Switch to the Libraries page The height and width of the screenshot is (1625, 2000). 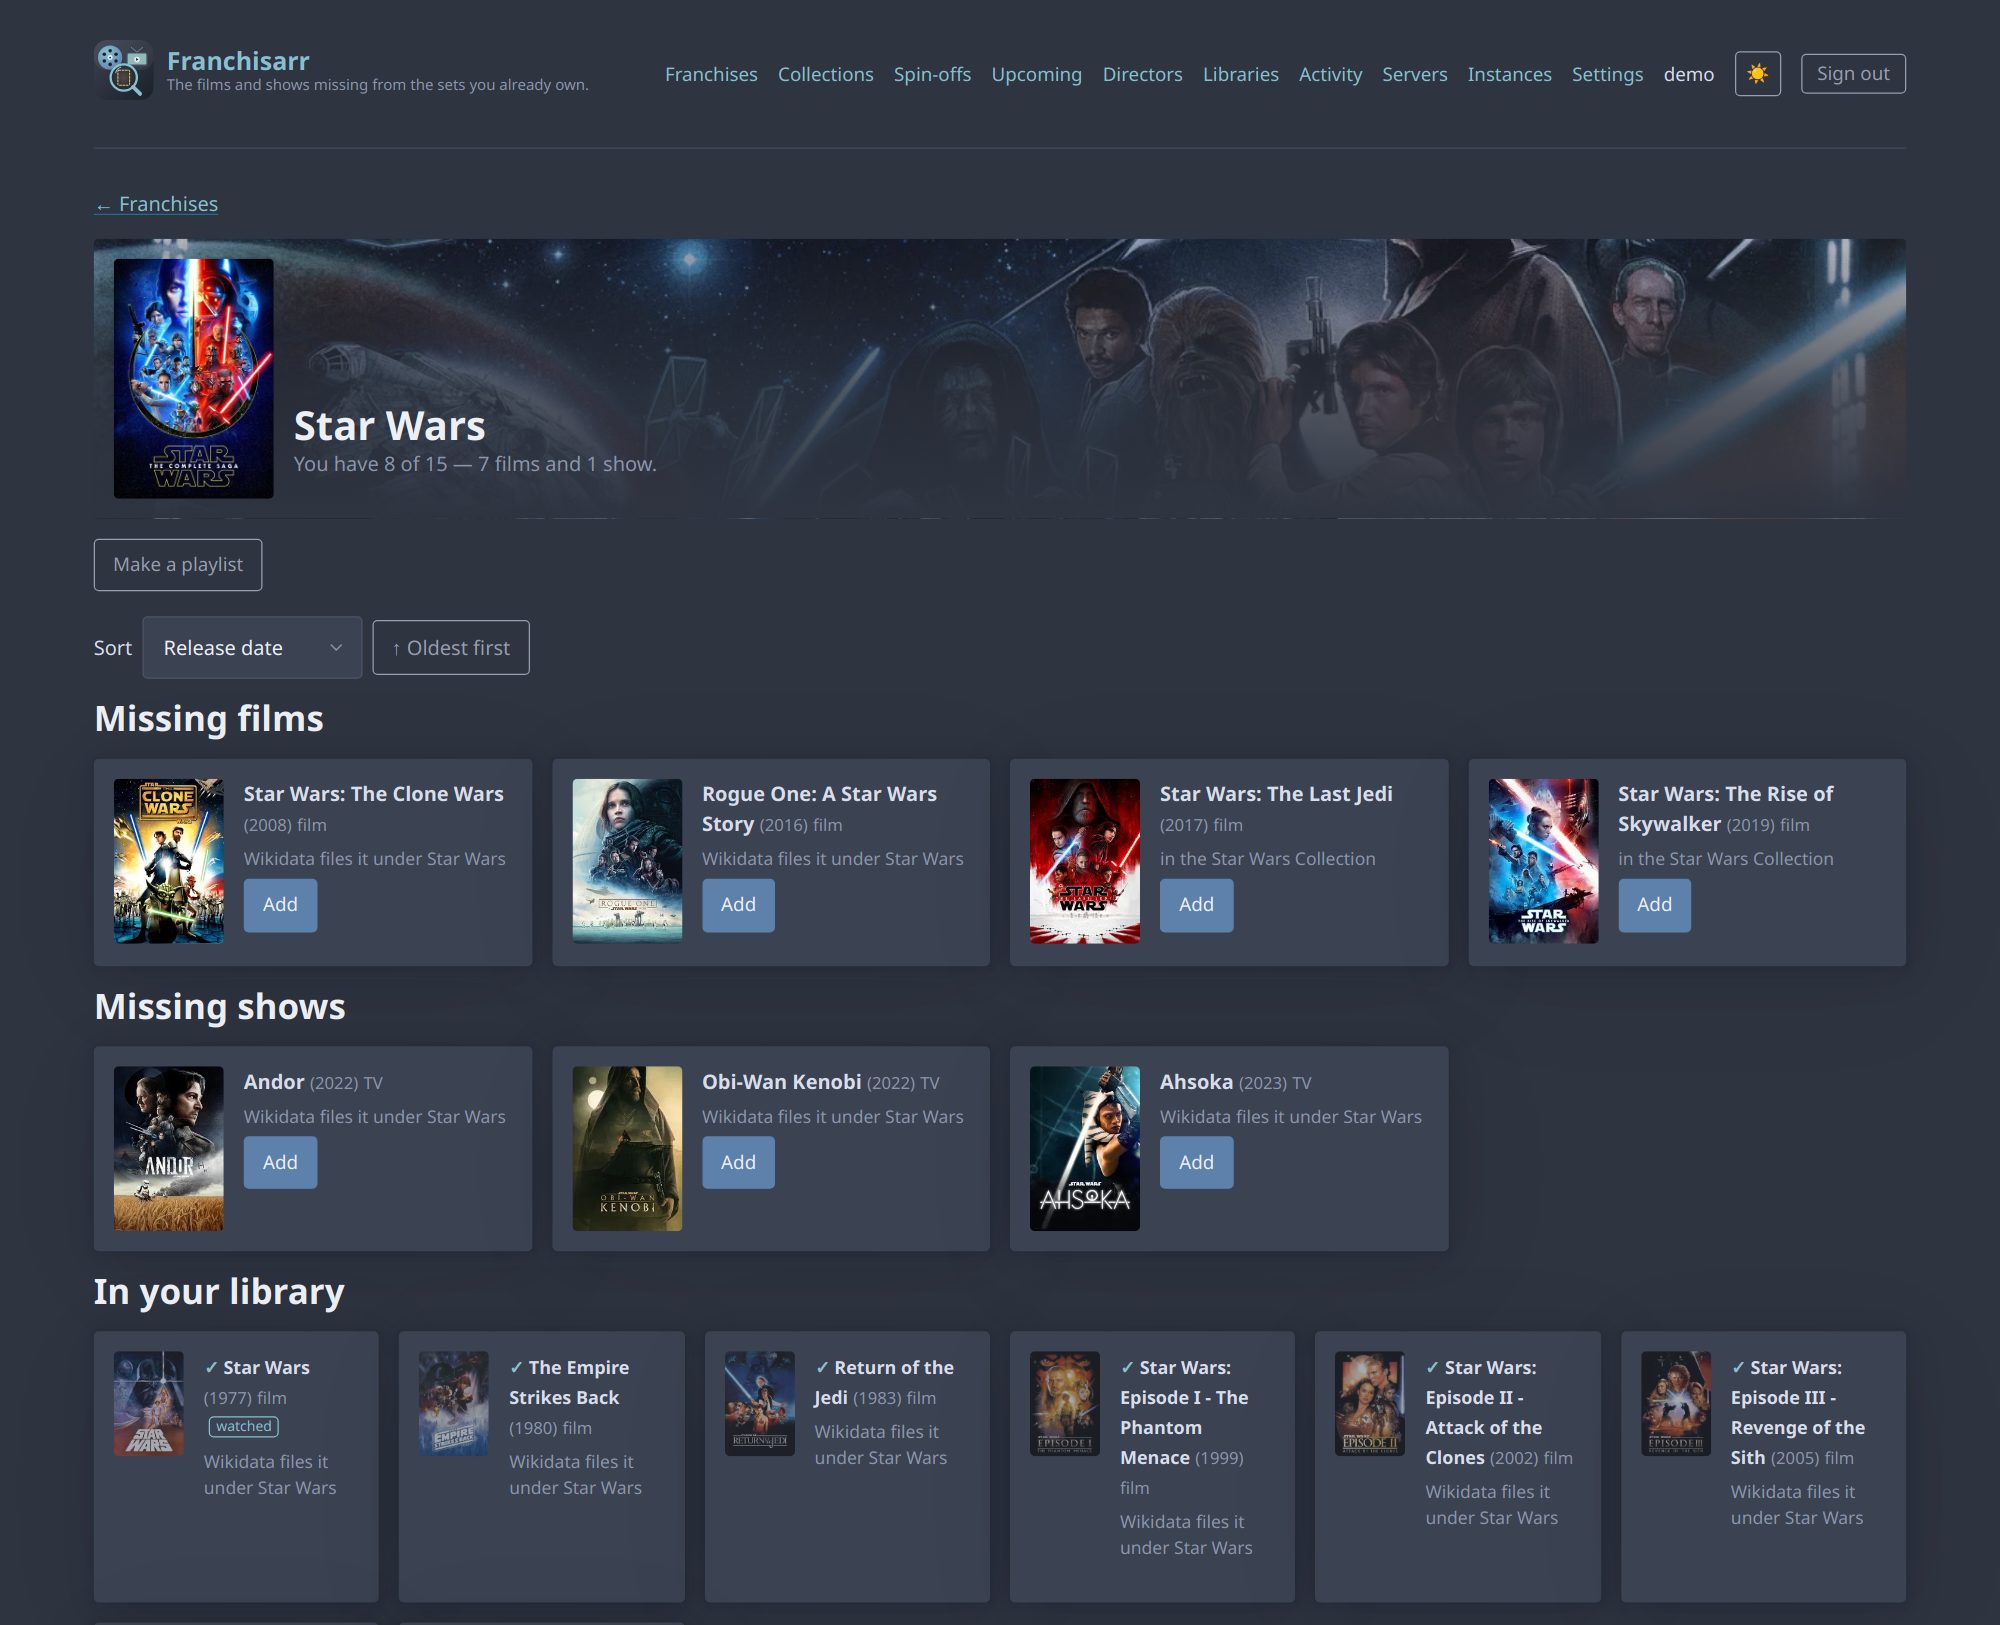pyautogui.click(x=1240, y=74)
